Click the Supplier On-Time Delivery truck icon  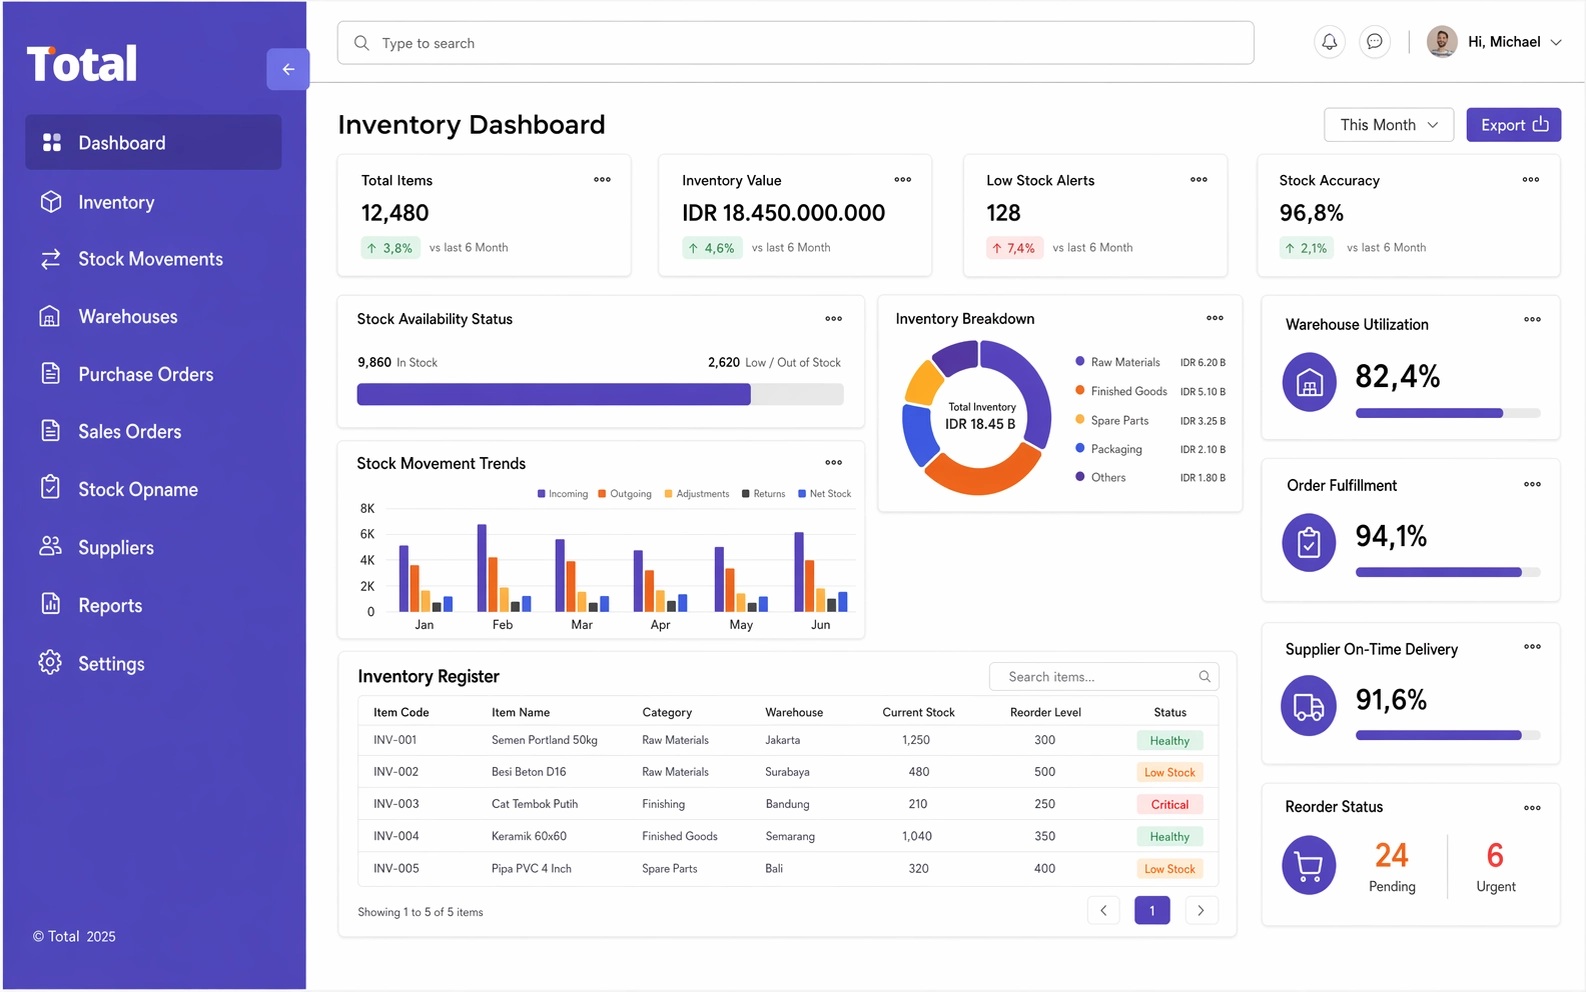[x=1309, y=706]
